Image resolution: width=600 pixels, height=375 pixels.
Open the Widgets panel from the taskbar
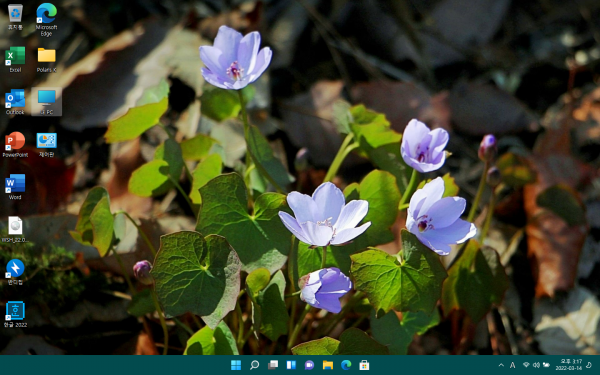click(291, 365)
